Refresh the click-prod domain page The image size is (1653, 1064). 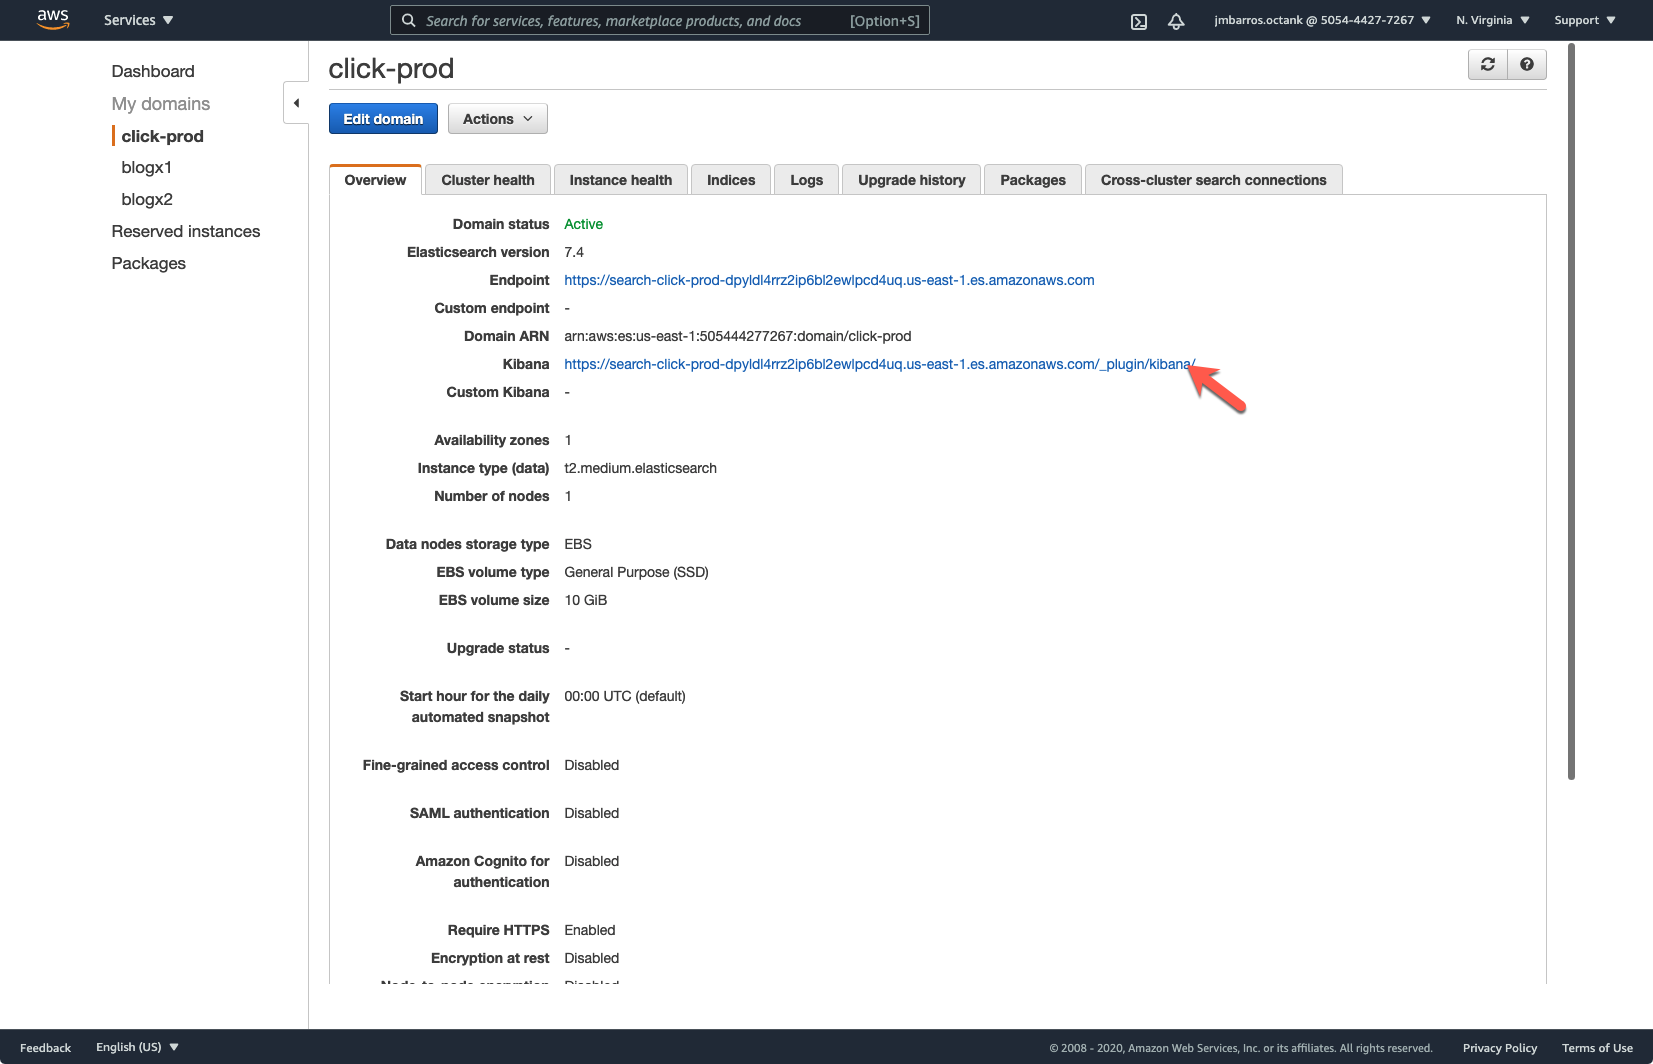pos(1488,64)
